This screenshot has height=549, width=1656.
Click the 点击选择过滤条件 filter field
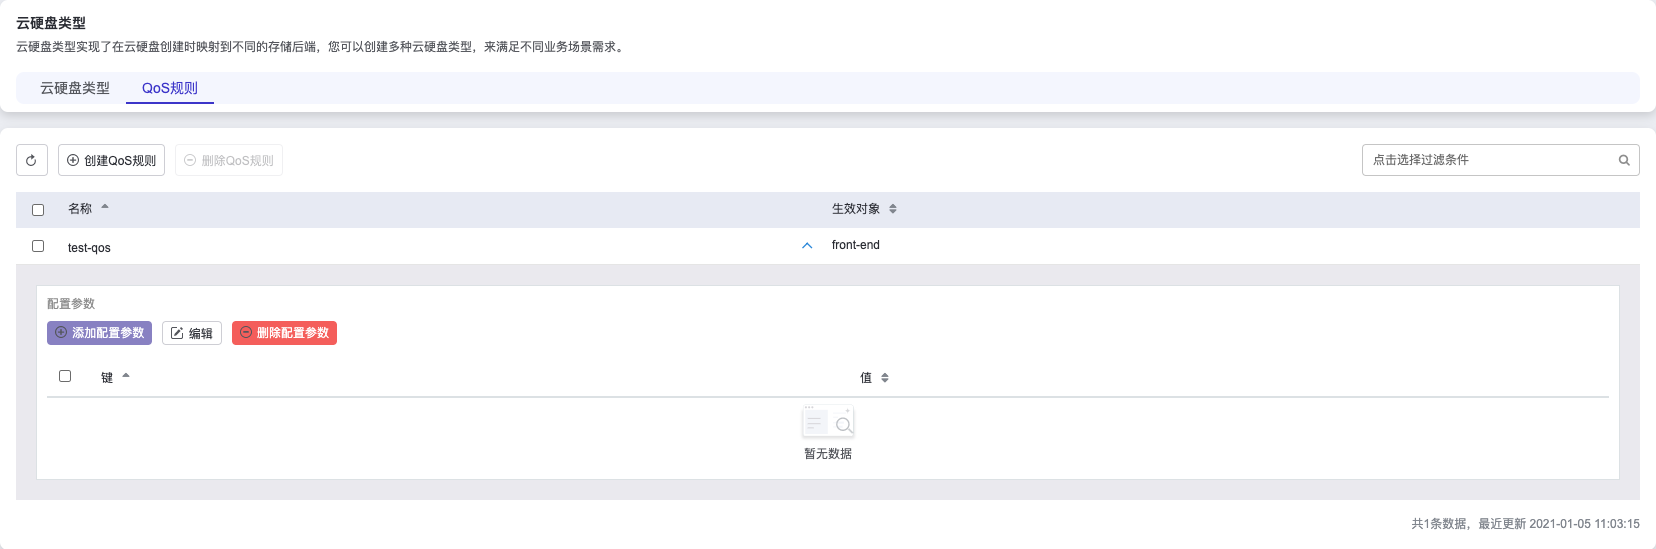[1490, 160]
